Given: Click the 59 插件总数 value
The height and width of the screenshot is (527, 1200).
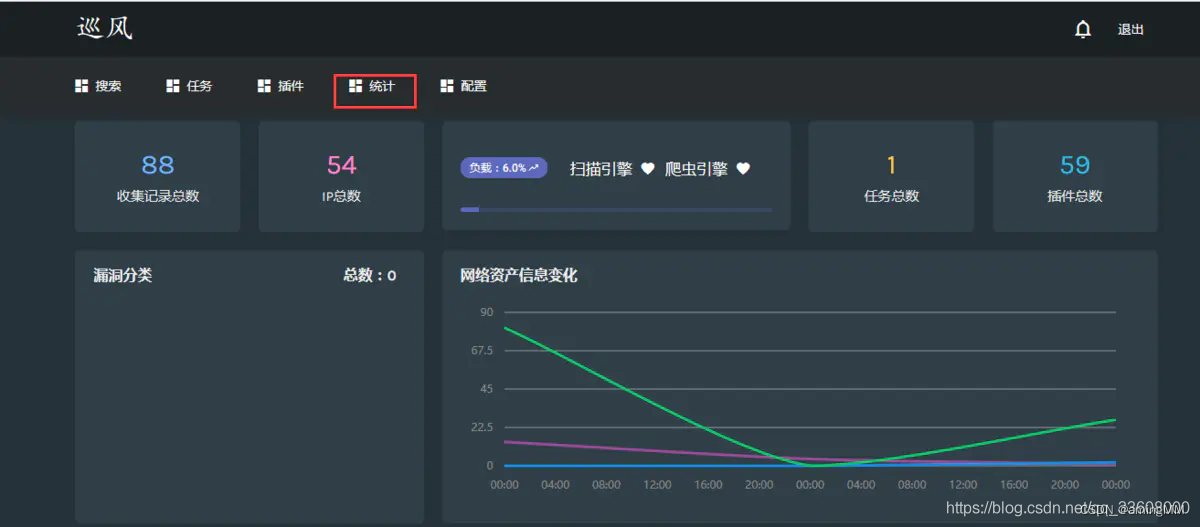Looking at the screenshot, I should point(1075,165).
